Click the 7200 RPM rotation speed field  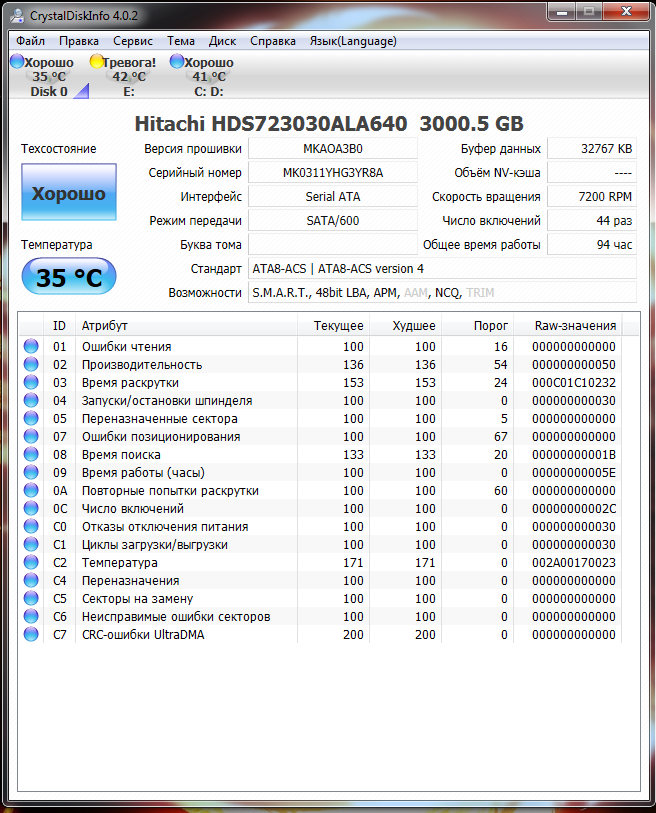coord(592,197)
